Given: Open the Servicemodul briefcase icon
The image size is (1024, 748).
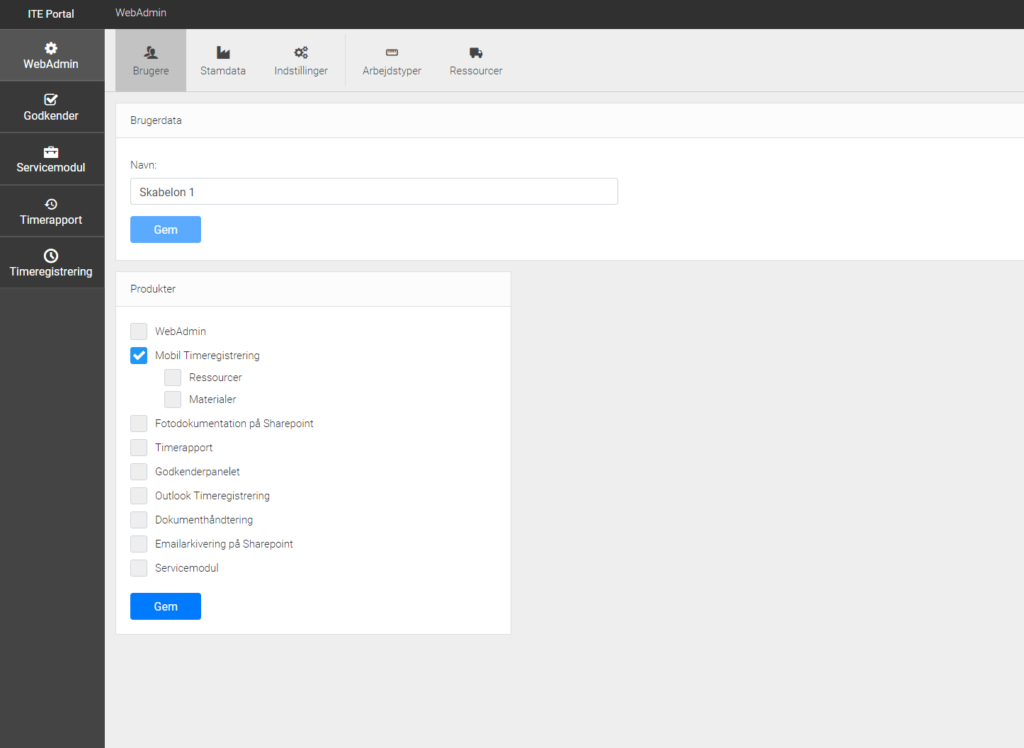Looking at the screenshot, I should (51, 152).
